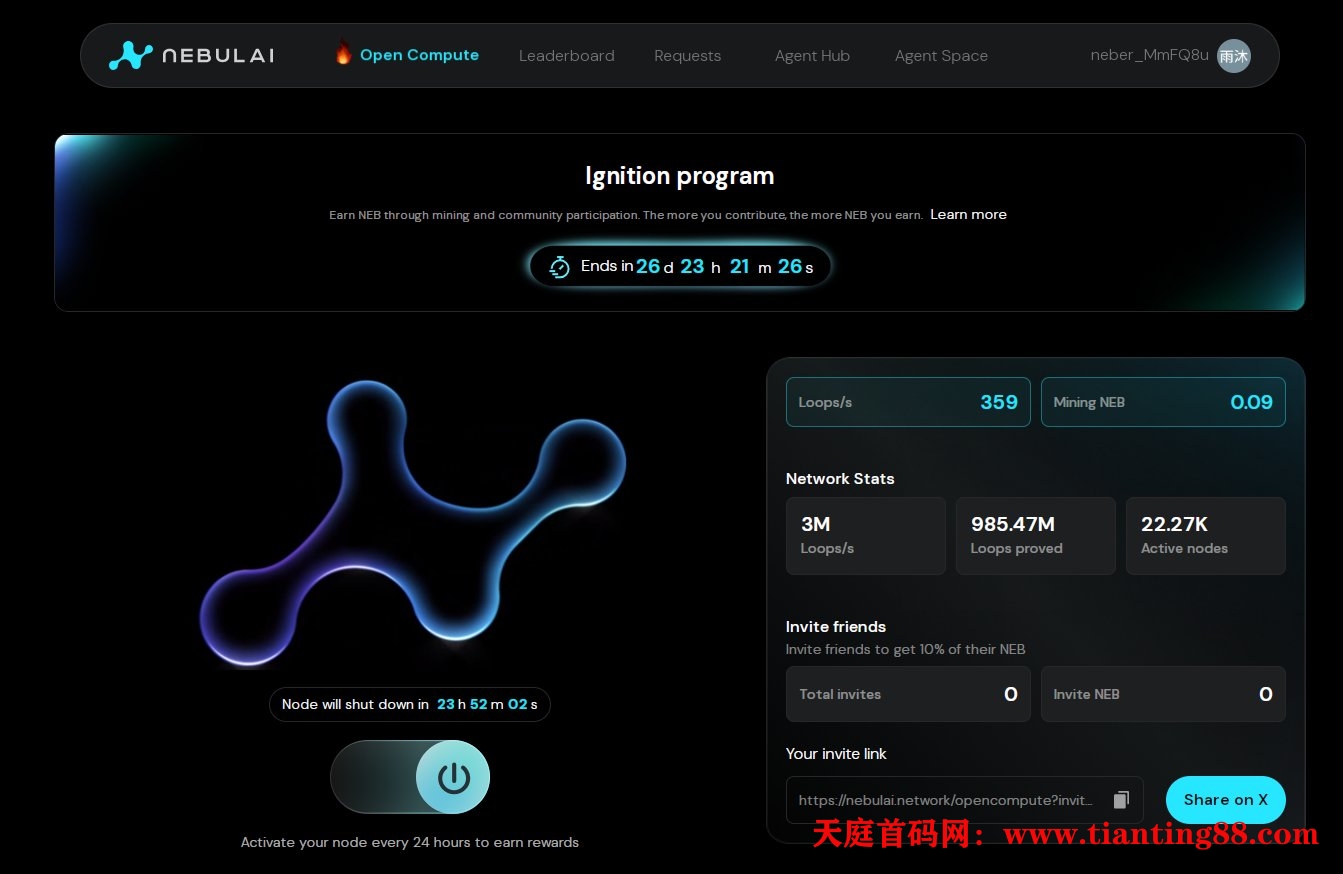Image resolution: width=1343 pixels, height=874 pixels.
Task: Click the Share on X button
Action: (x=1225, y=800)
